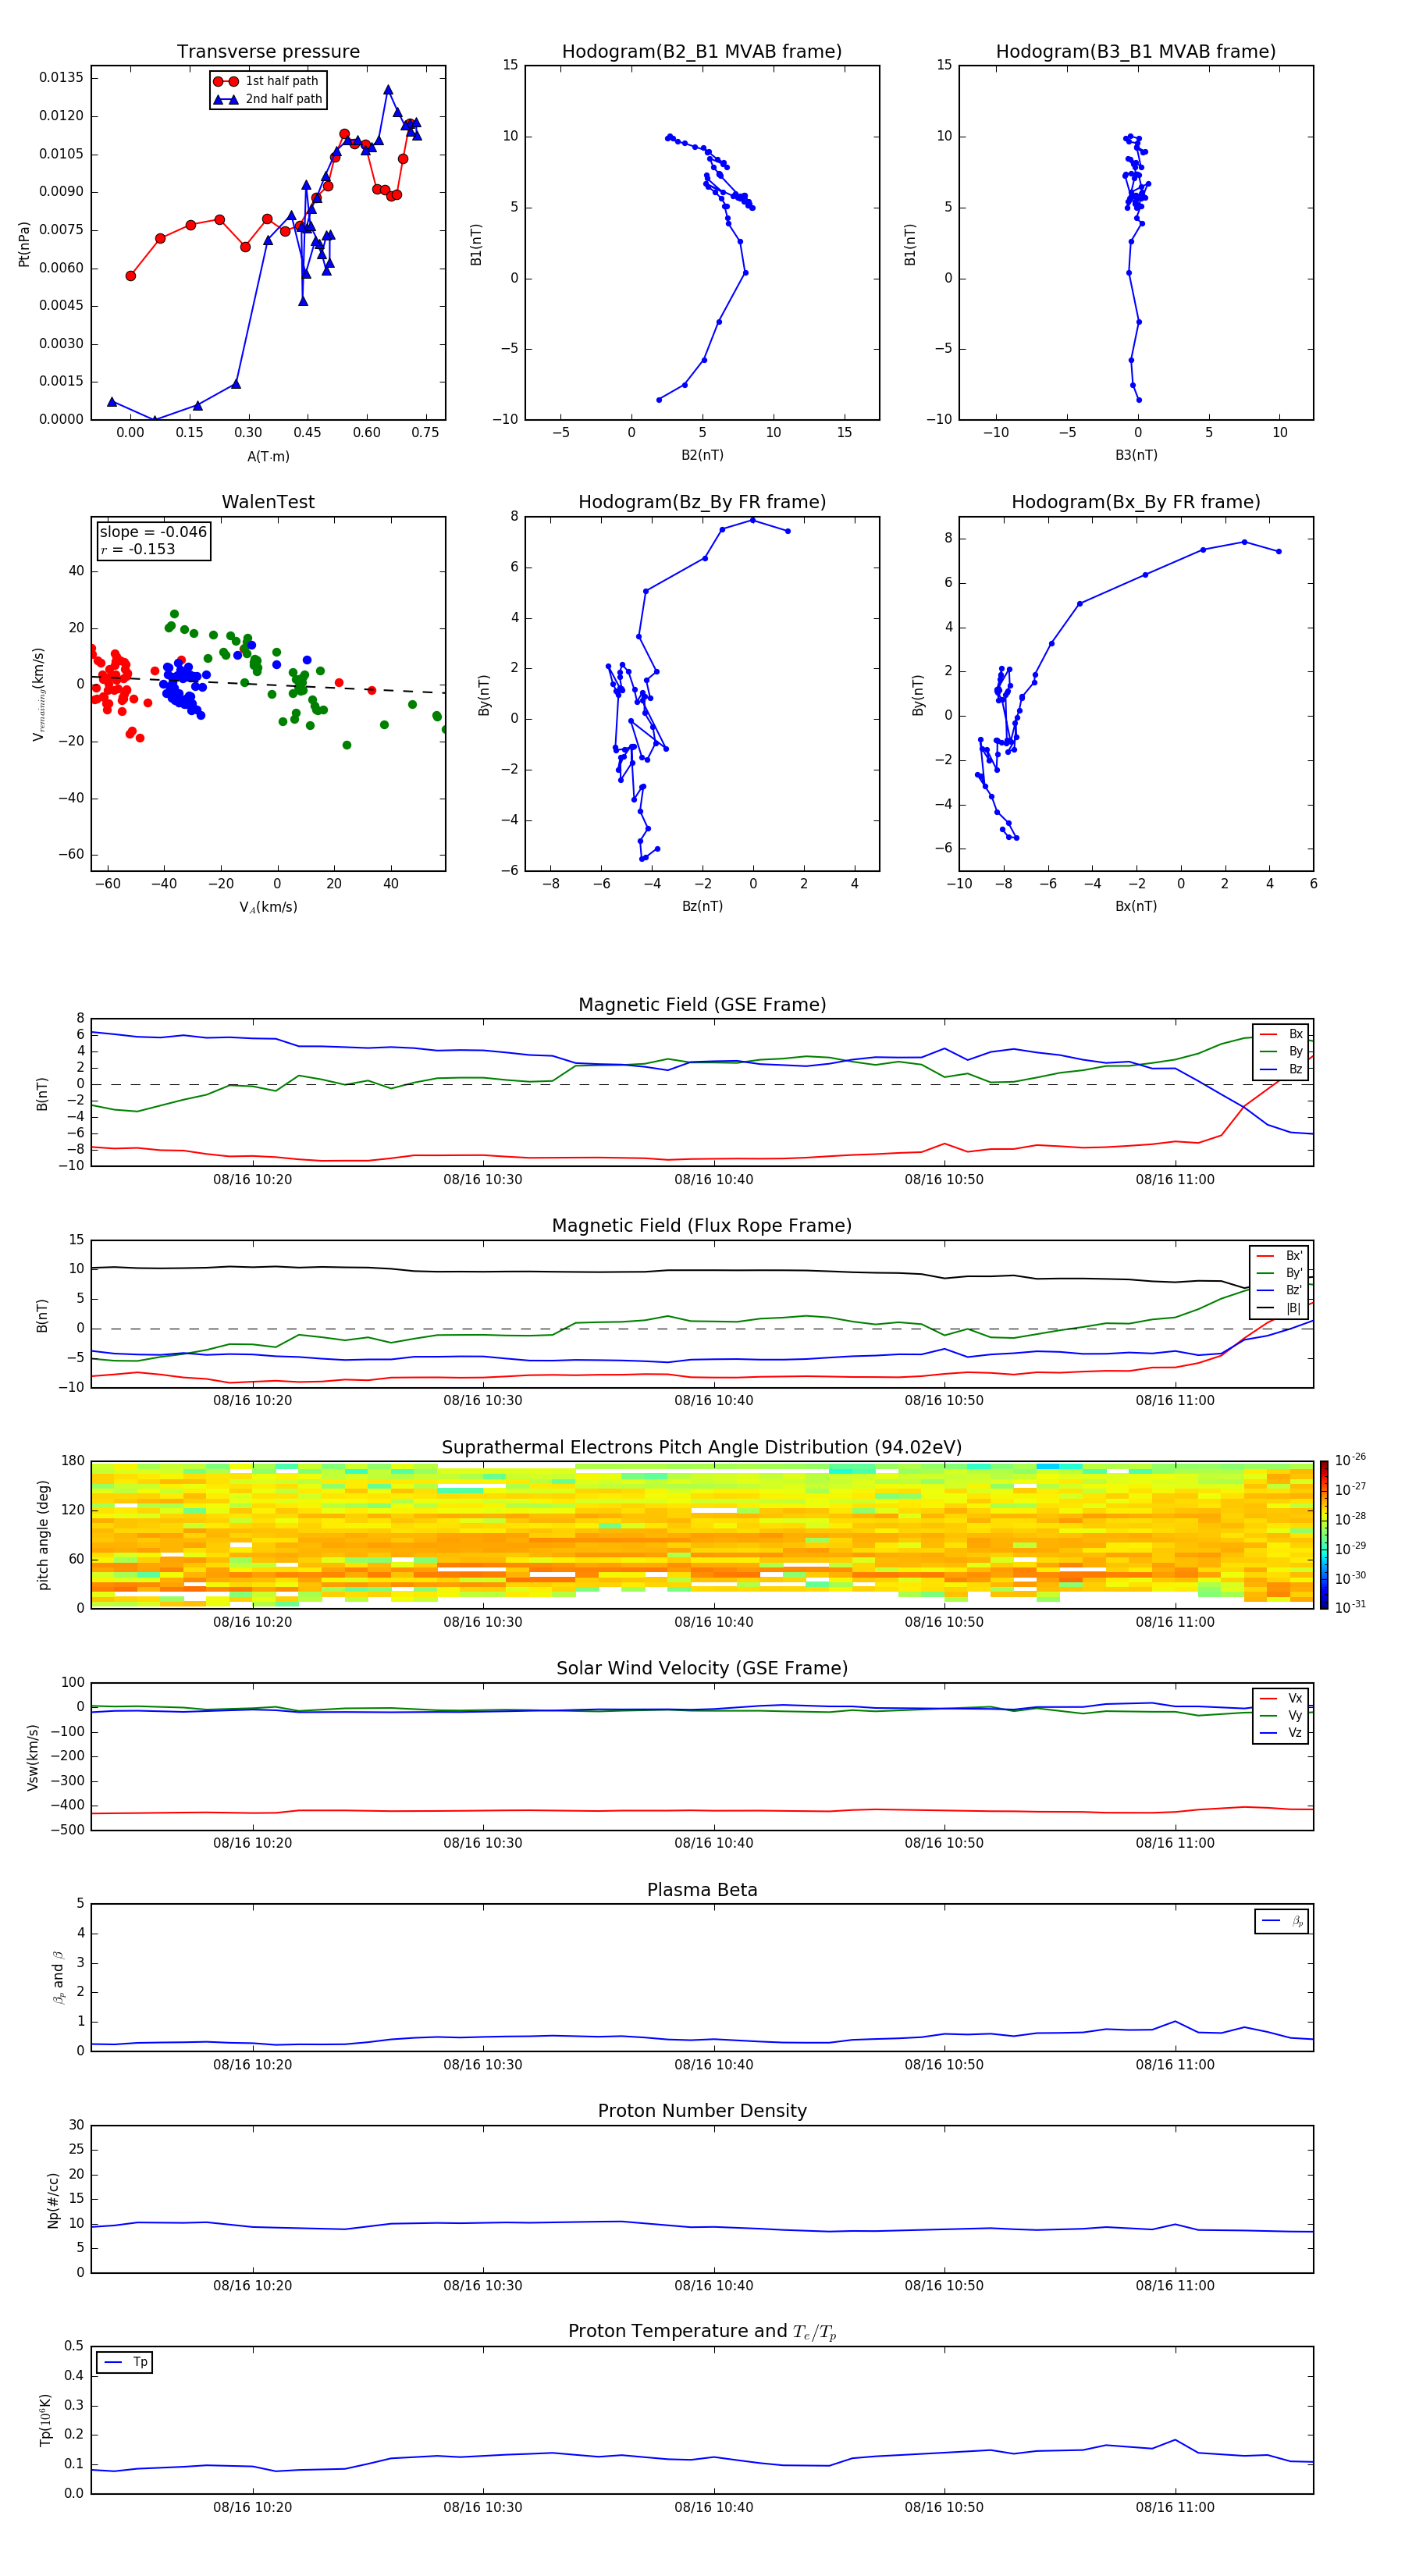Select the 'βp and β' y-axis label

coord(58,1977)
